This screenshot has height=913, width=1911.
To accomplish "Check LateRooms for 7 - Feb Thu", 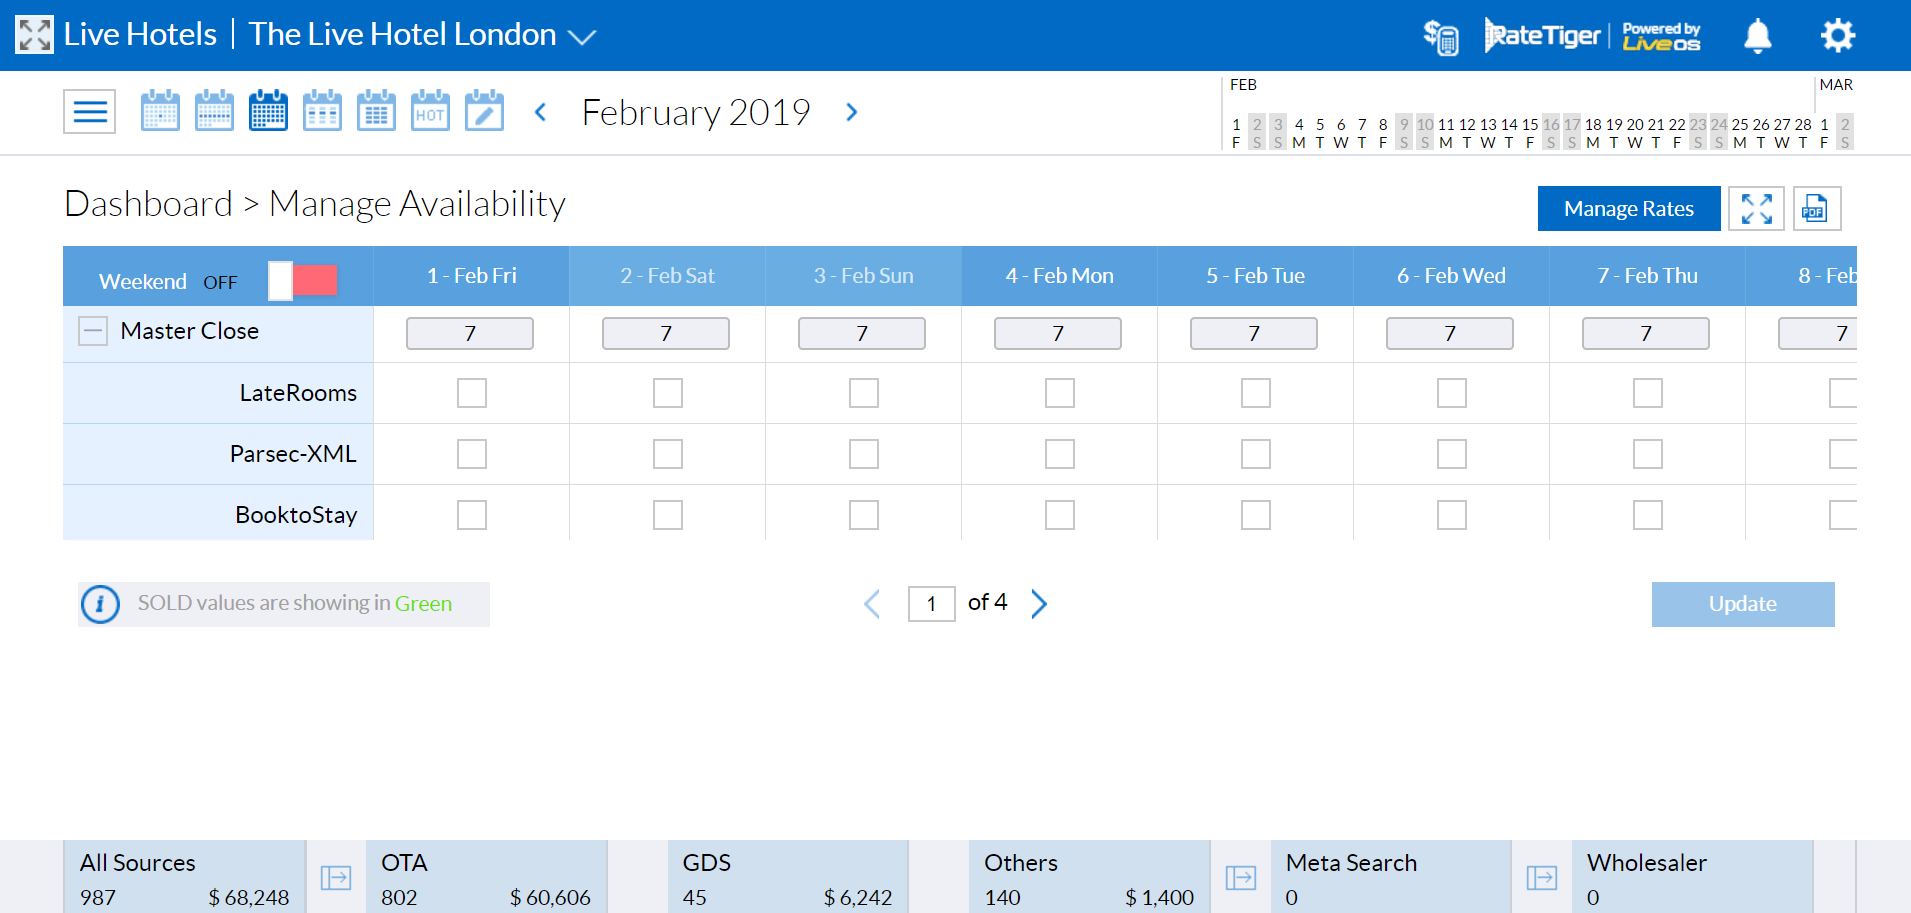I will click(x=1648, y=393).
